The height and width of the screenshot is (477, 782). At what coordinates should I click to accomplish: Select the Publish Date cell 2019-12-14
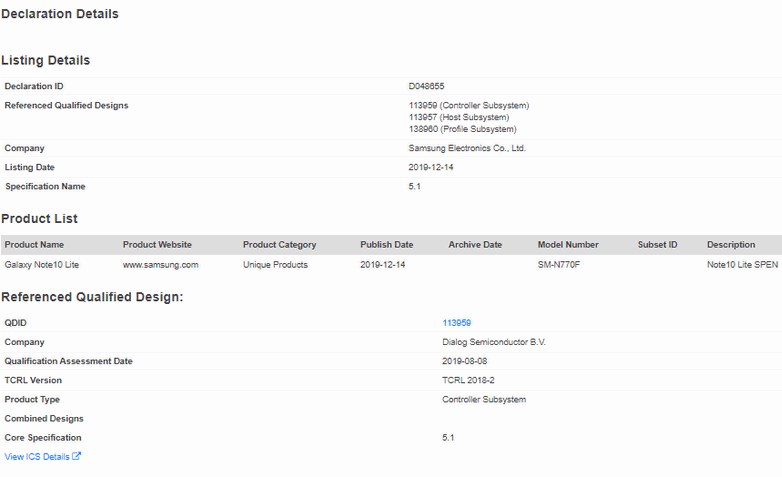[x=383, y=264]
